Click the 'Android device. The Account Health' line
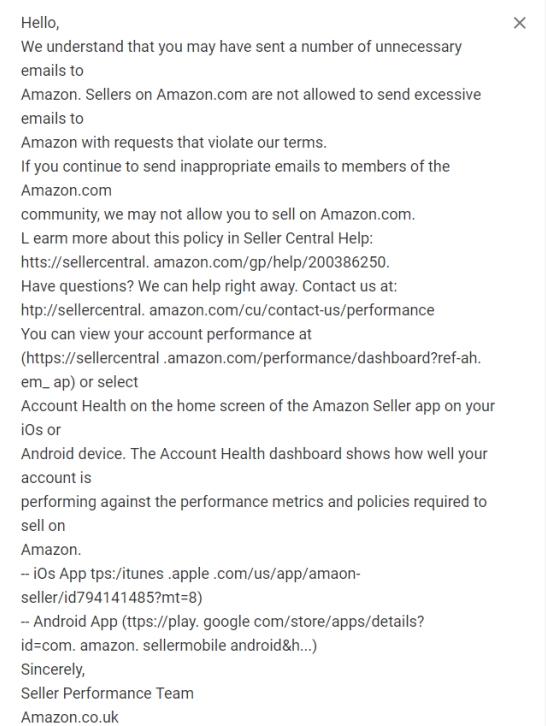 point(254,454)
